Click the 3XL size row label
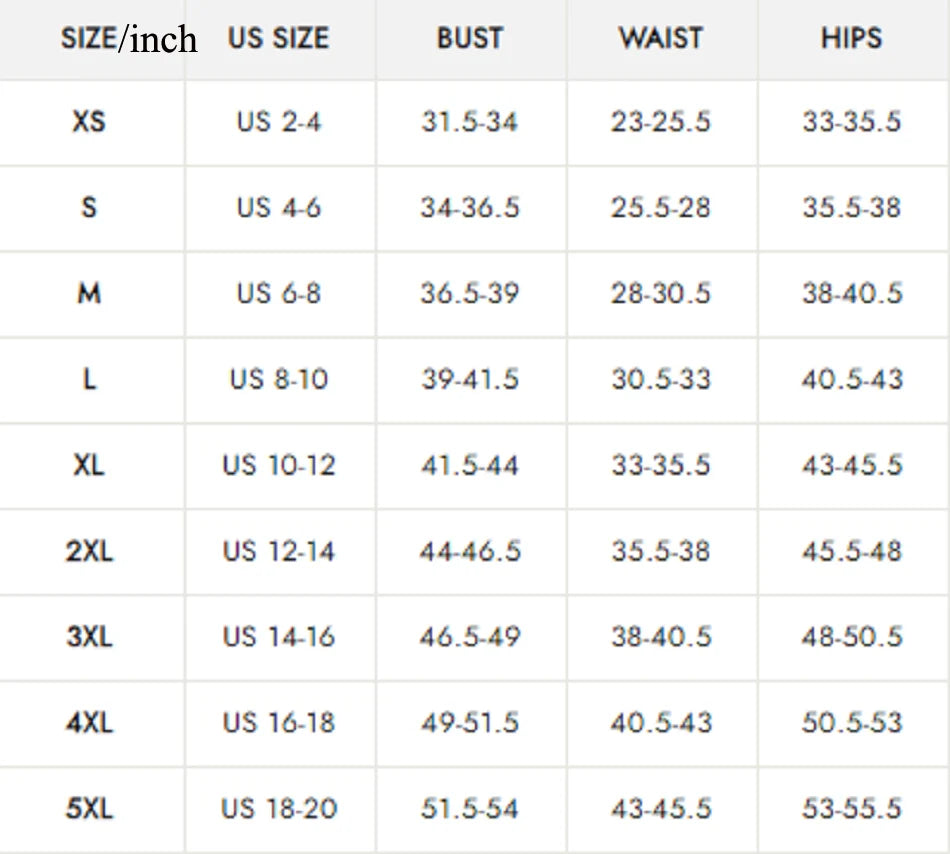This screenshot has height=854, width=950. coord(89,637)
